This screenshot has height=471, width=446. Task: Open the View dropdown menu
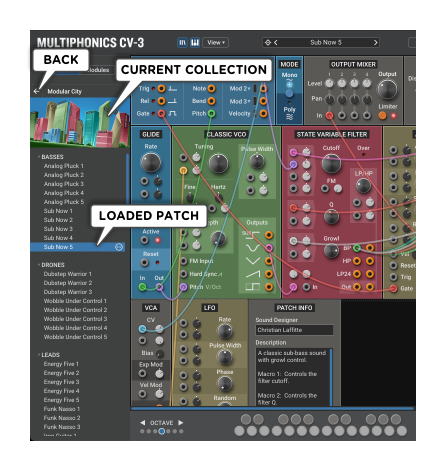pos(216,42)
